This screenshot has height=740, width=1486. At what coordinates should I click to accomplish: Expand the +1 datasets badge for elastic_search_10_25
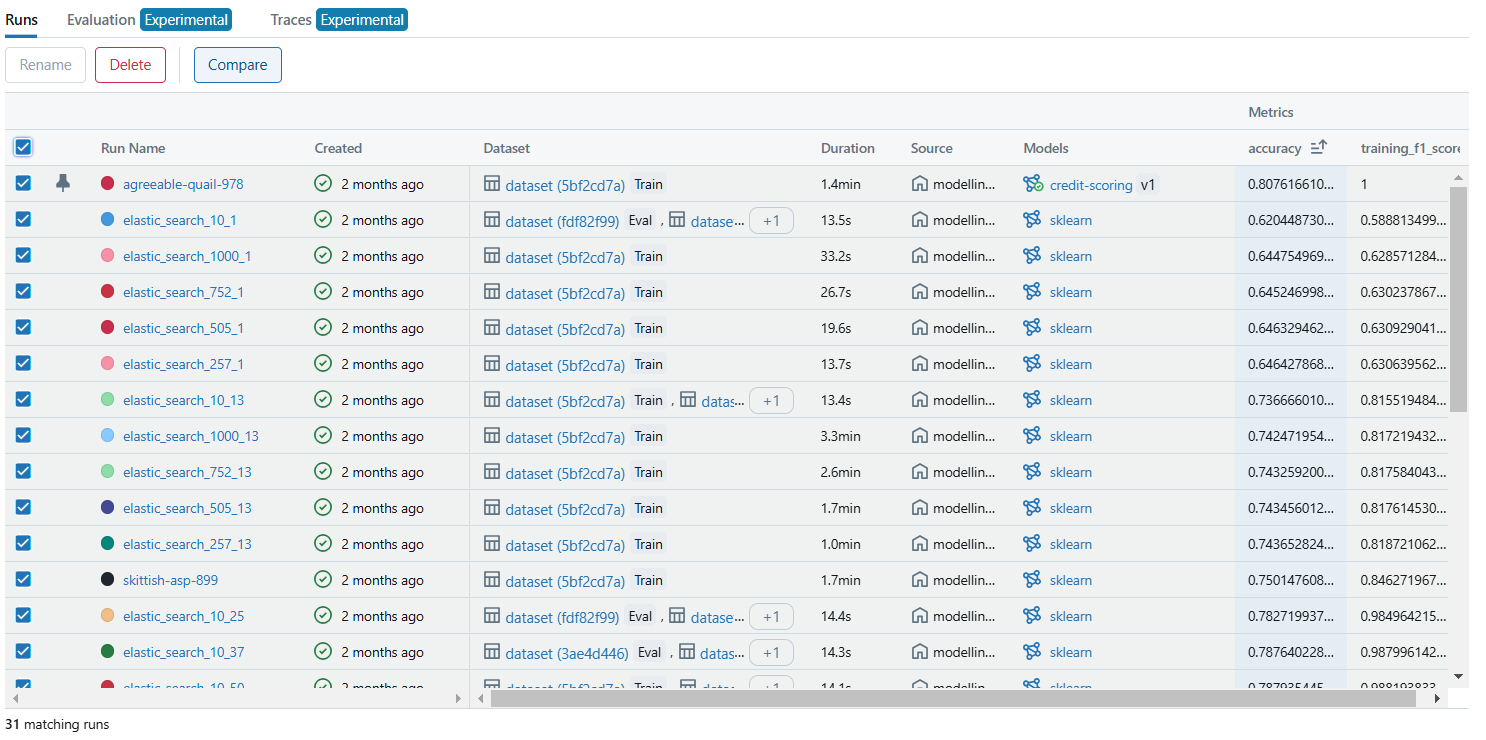[x=770, y=616]
